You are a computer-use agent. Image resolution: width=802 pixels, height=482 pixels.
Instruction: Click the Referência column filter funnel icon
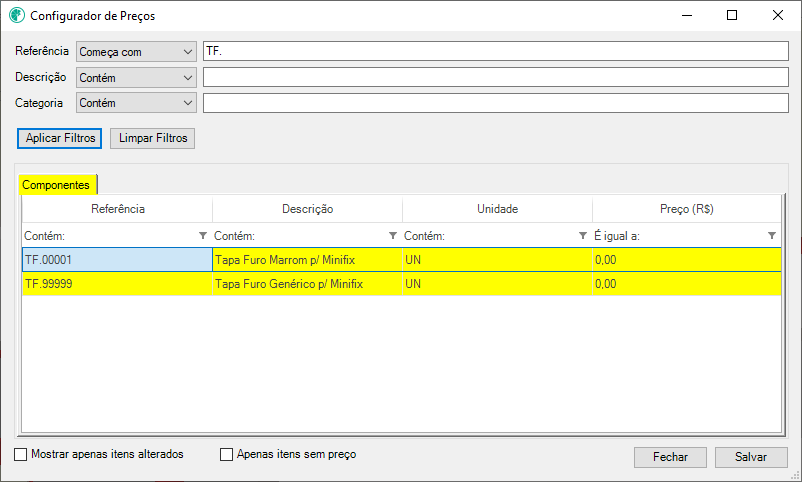pyautogui.click(x=203, y=236)
